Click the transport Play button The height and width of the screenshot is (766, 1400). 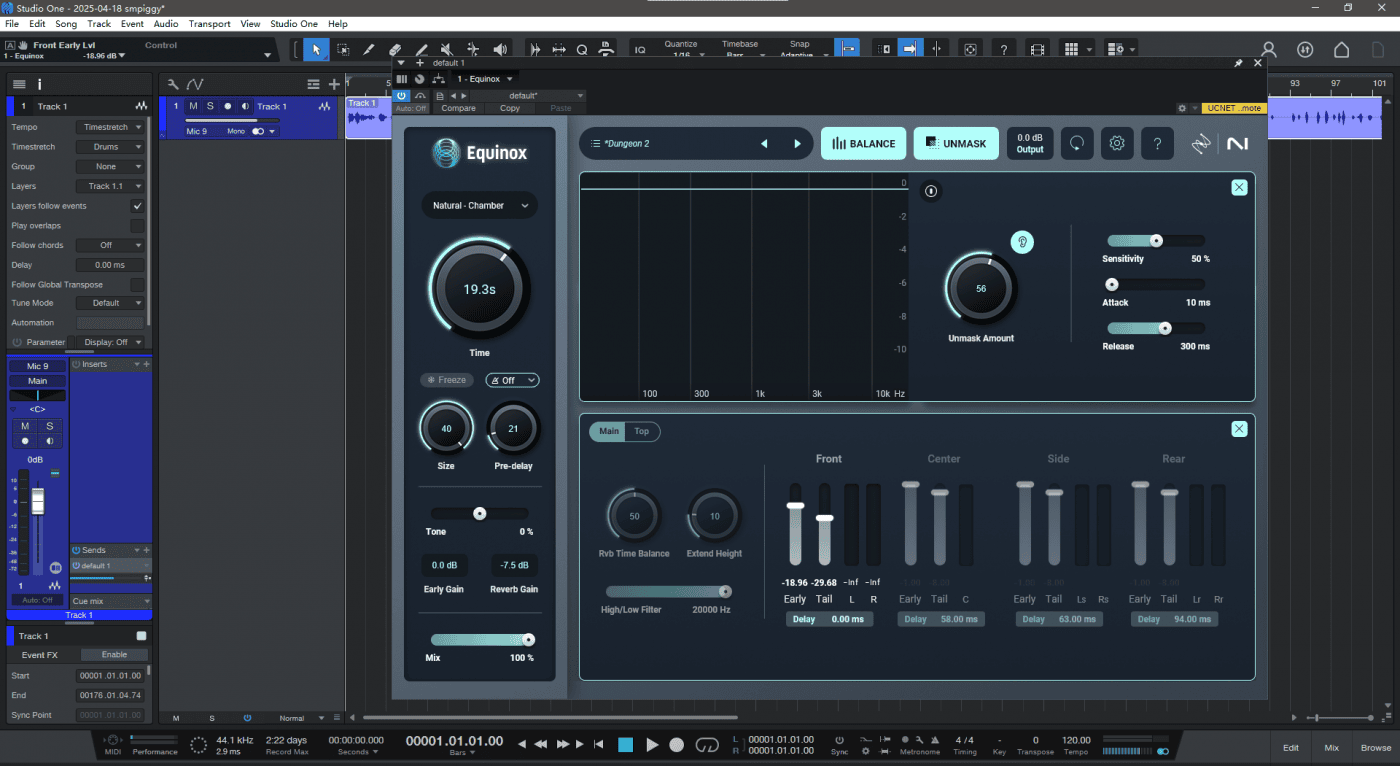tap(652, 744)
